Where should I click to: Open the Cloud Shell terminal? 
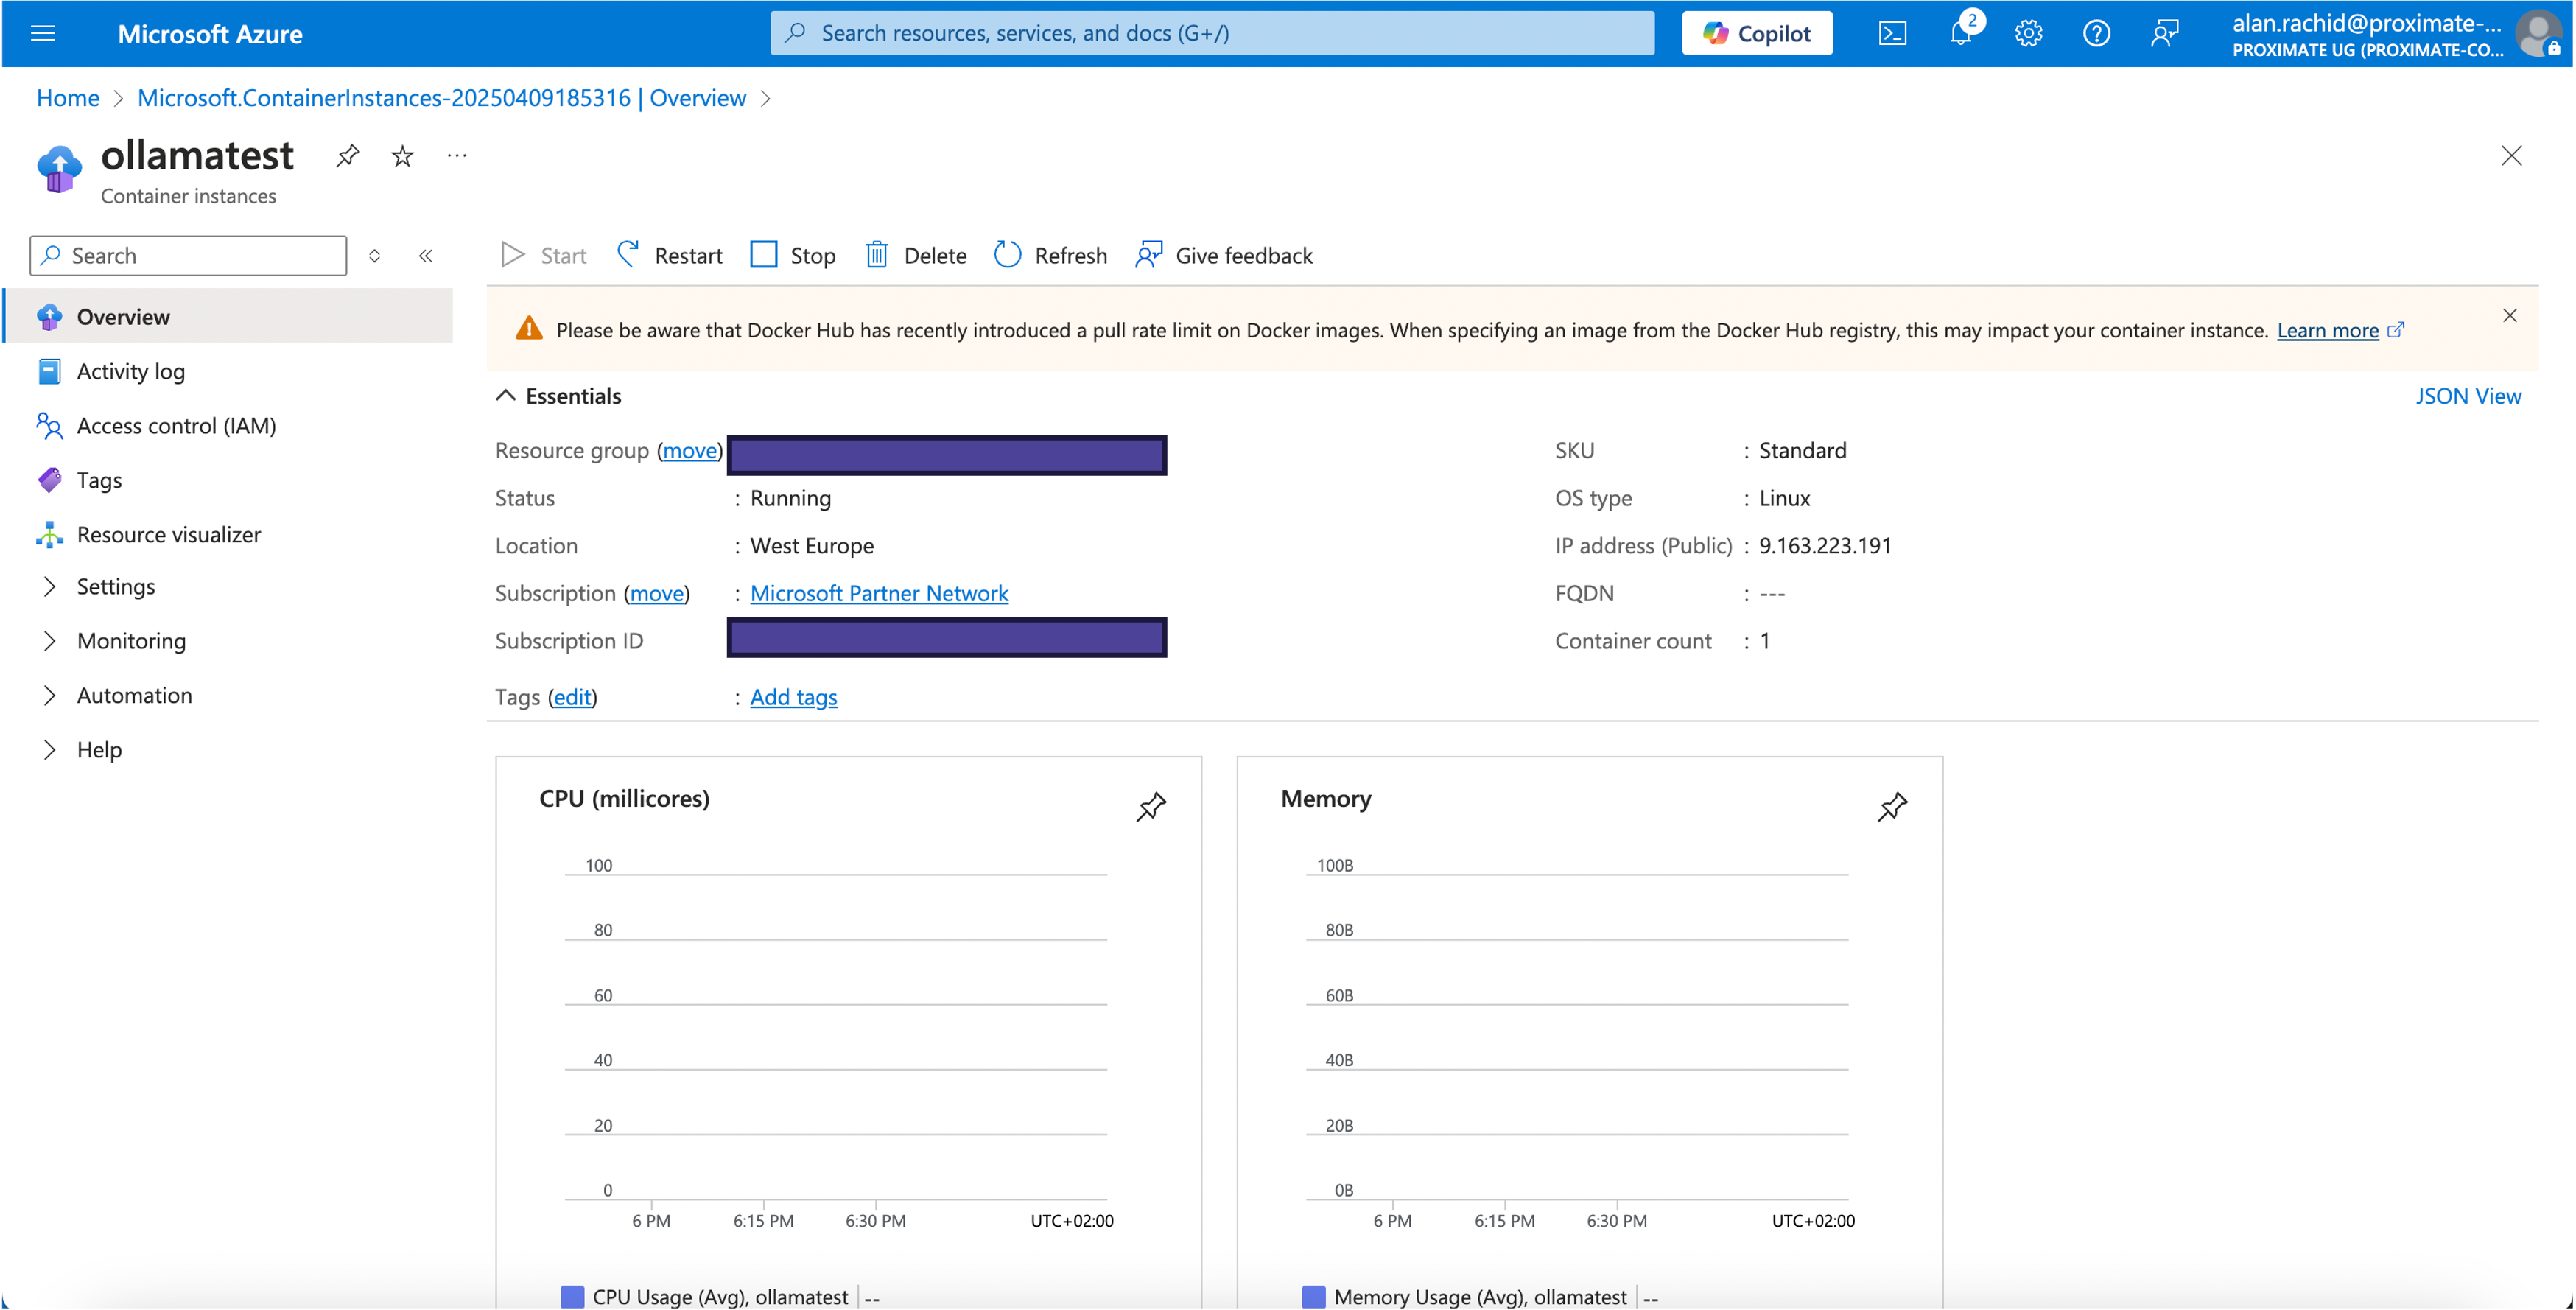[1892, 33]
